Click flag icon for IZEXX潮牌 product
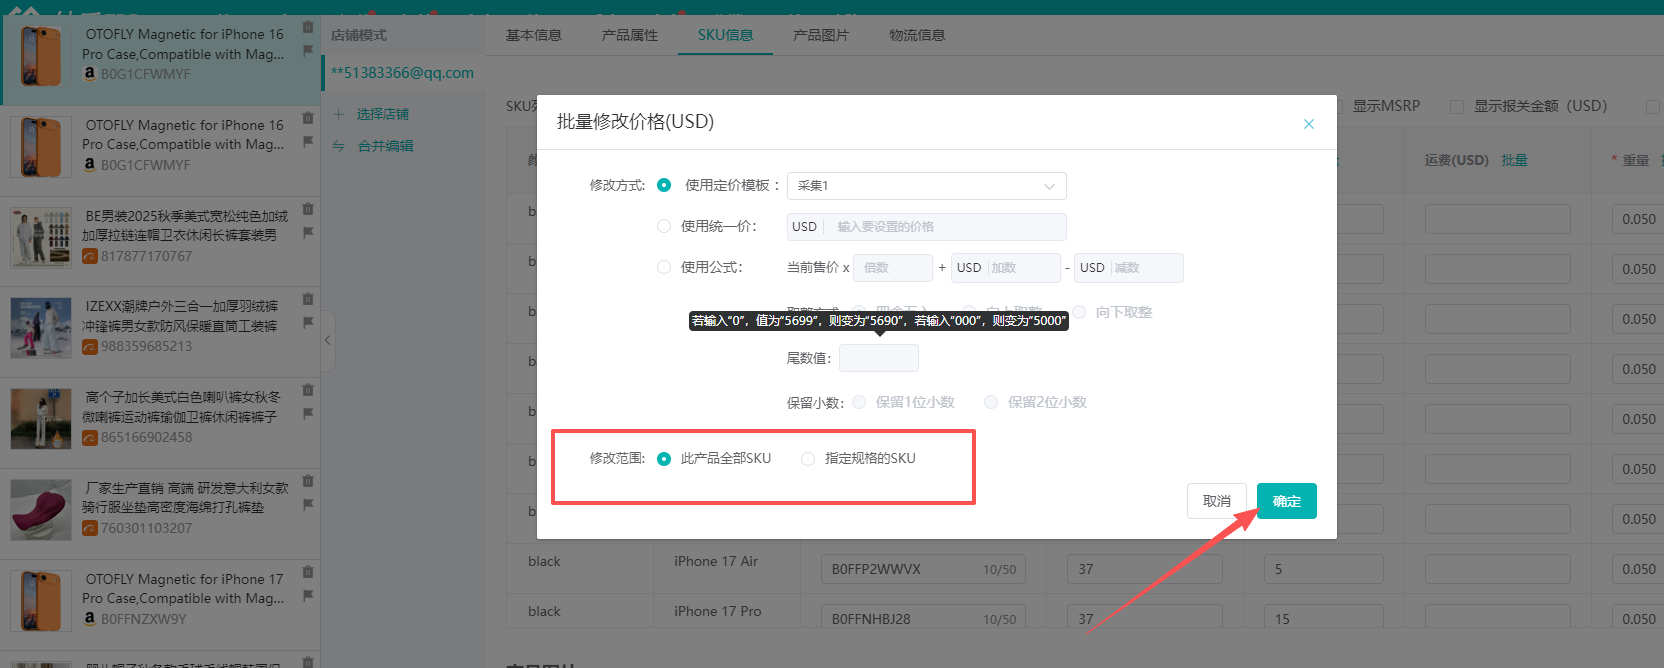The height and width of the screenshot is (668, 1664). (x=308, y=322)
